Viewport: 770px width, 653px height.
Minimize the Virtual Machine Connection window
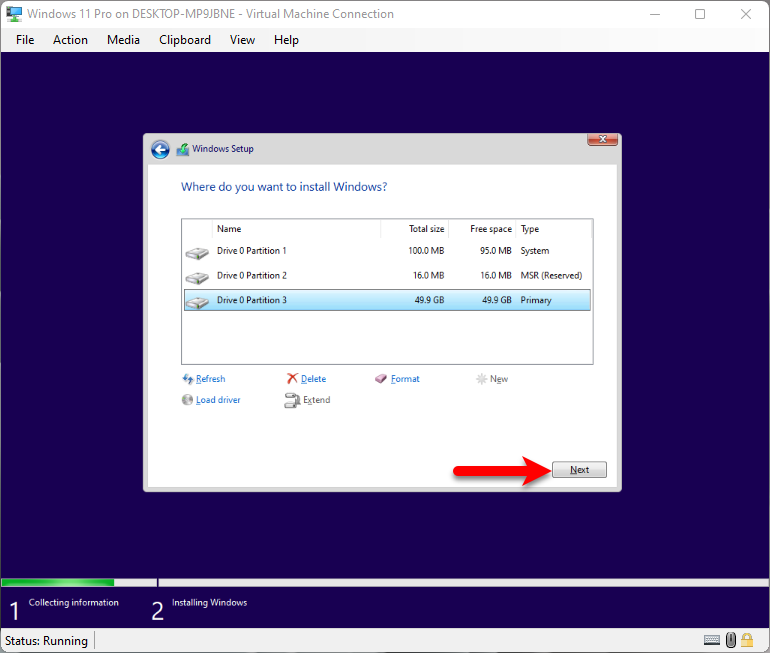[x=655, y=14]
